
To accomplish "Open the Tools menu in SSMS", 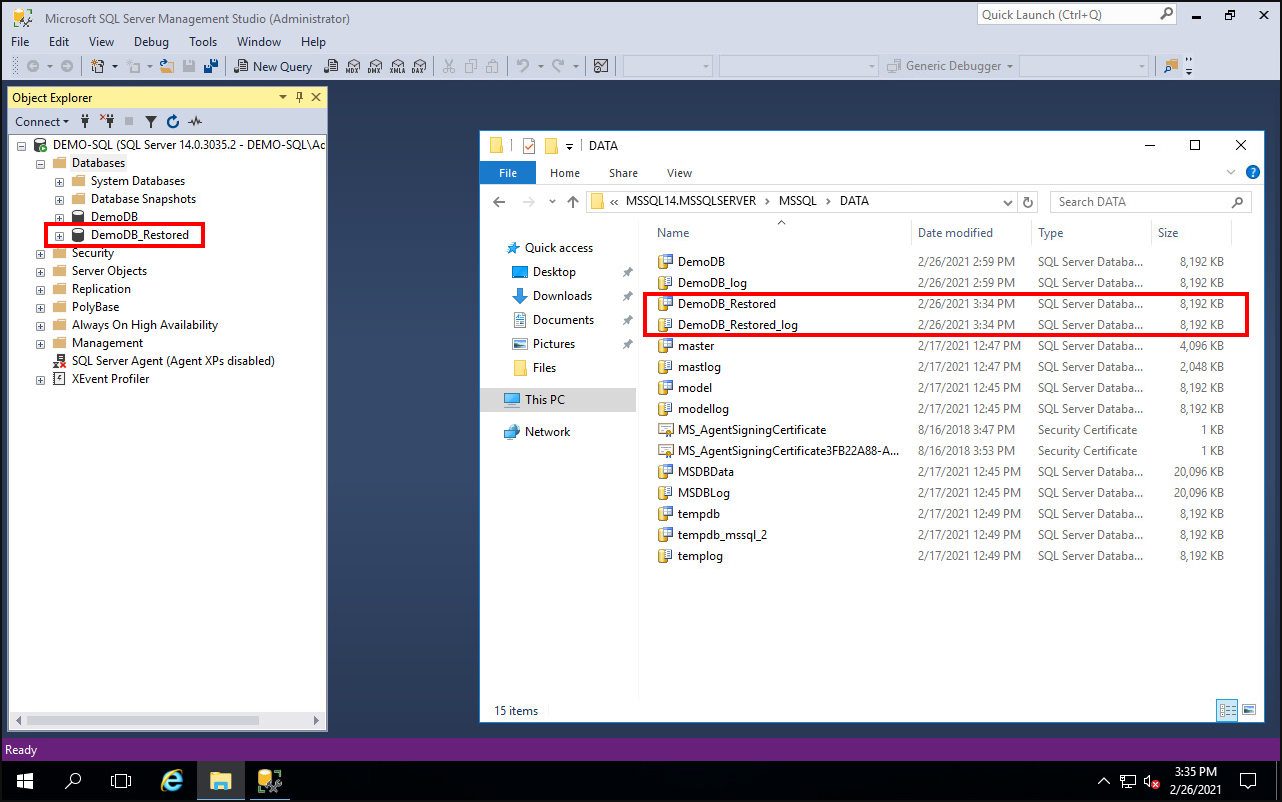I will point(203,42).
